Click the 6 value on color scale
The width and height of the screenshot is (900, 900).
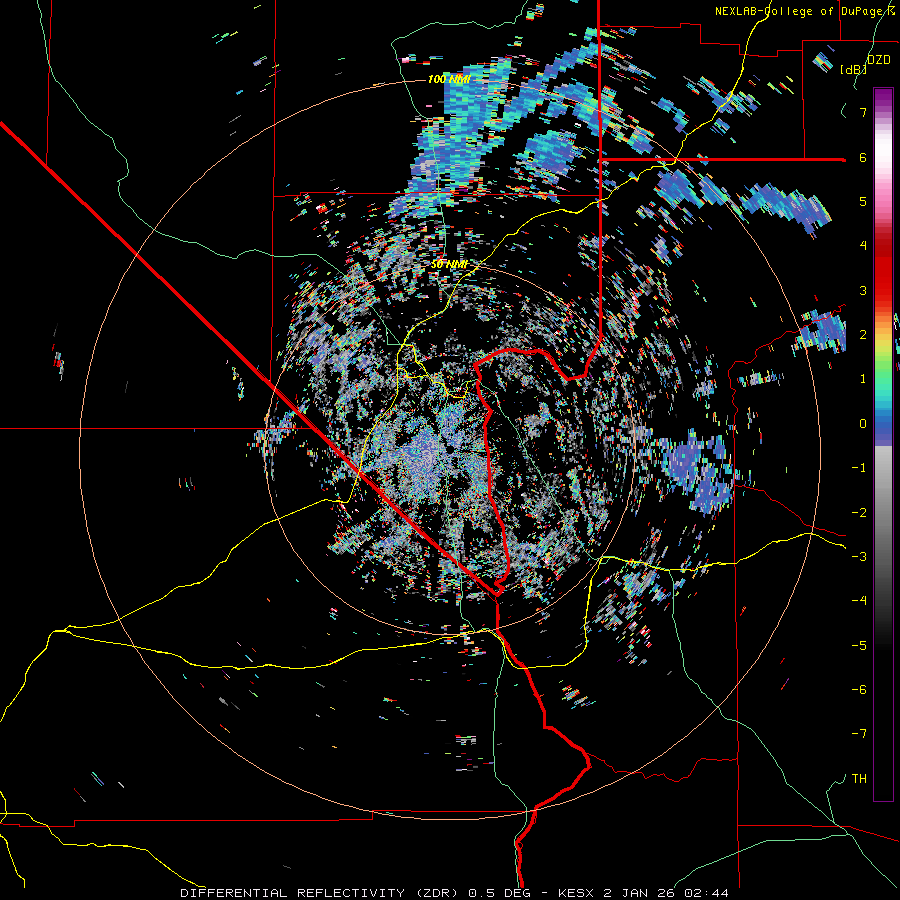click(863, 157)
